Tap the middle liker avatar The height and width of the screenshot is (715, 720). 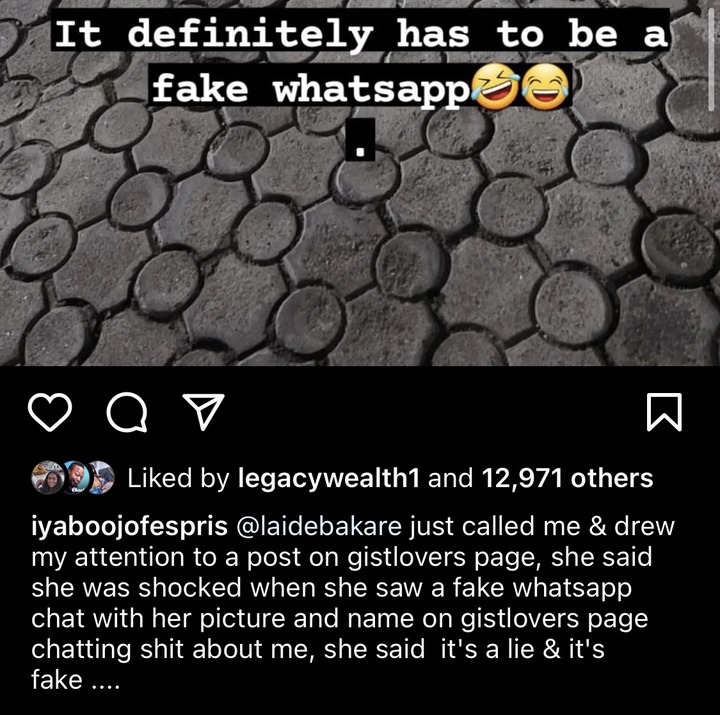tap(76, 478)
